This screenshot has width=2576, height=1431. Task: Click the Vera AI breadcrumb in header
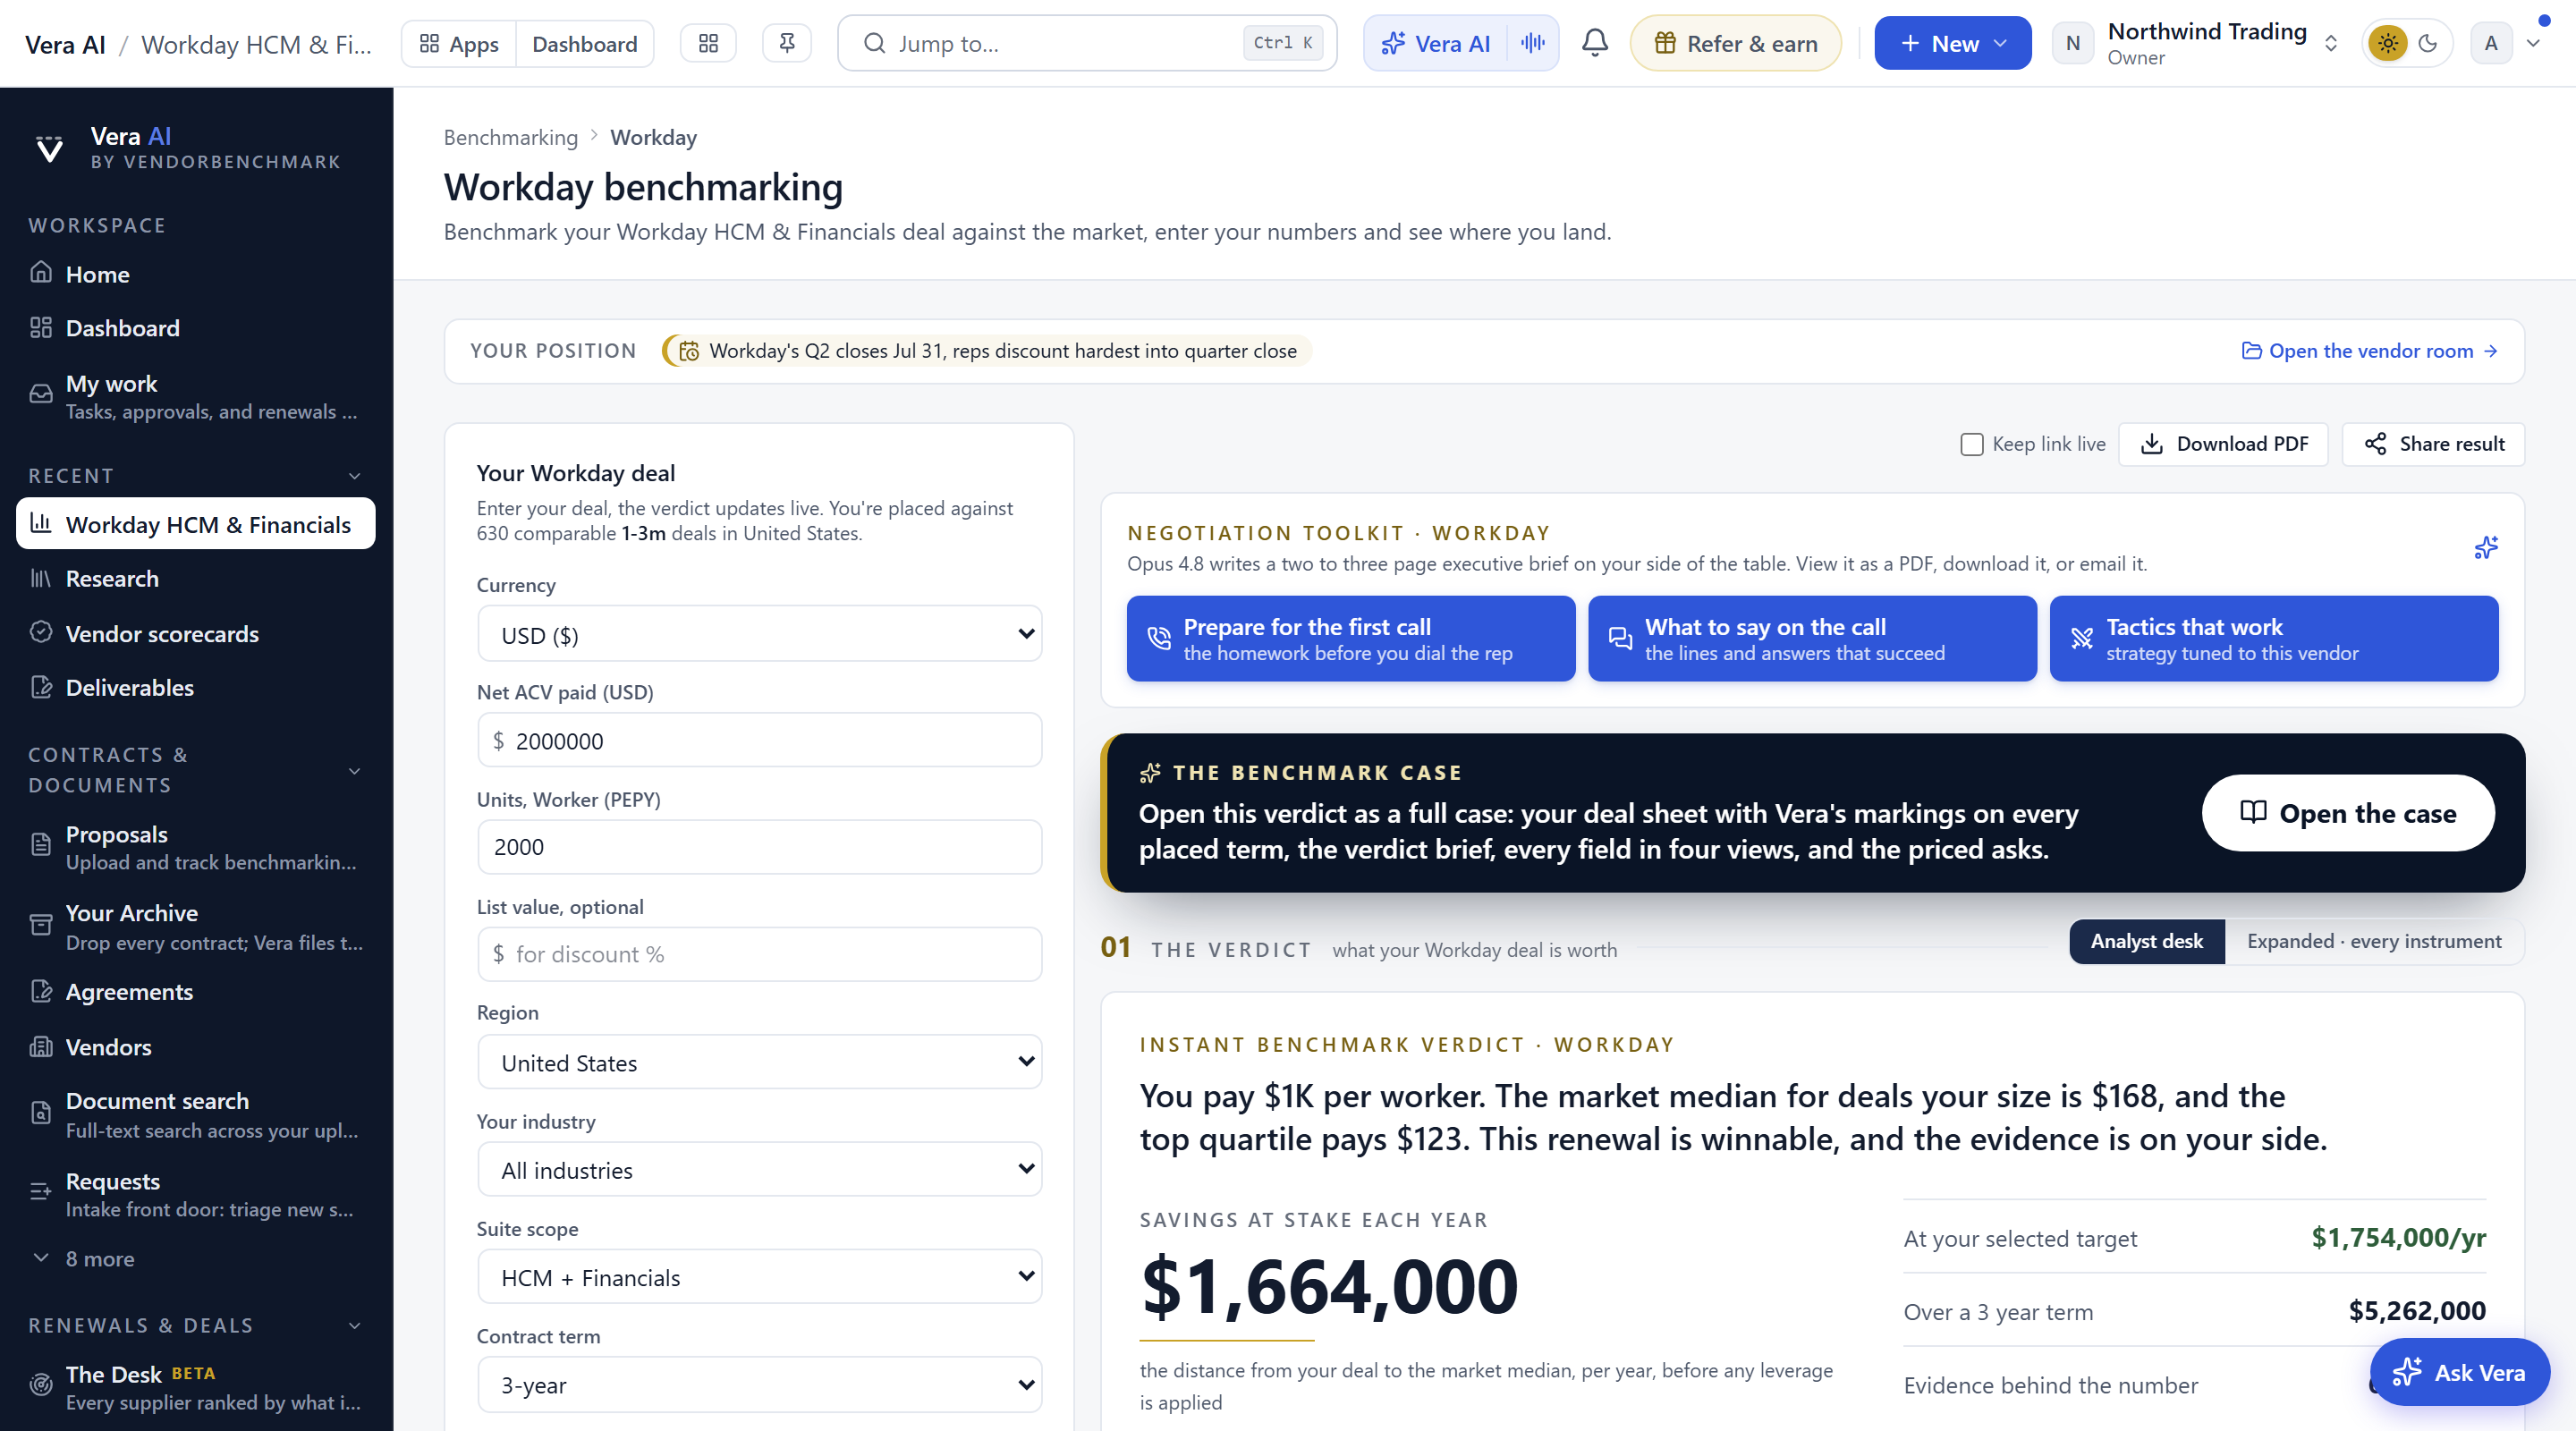click(65, 44)
